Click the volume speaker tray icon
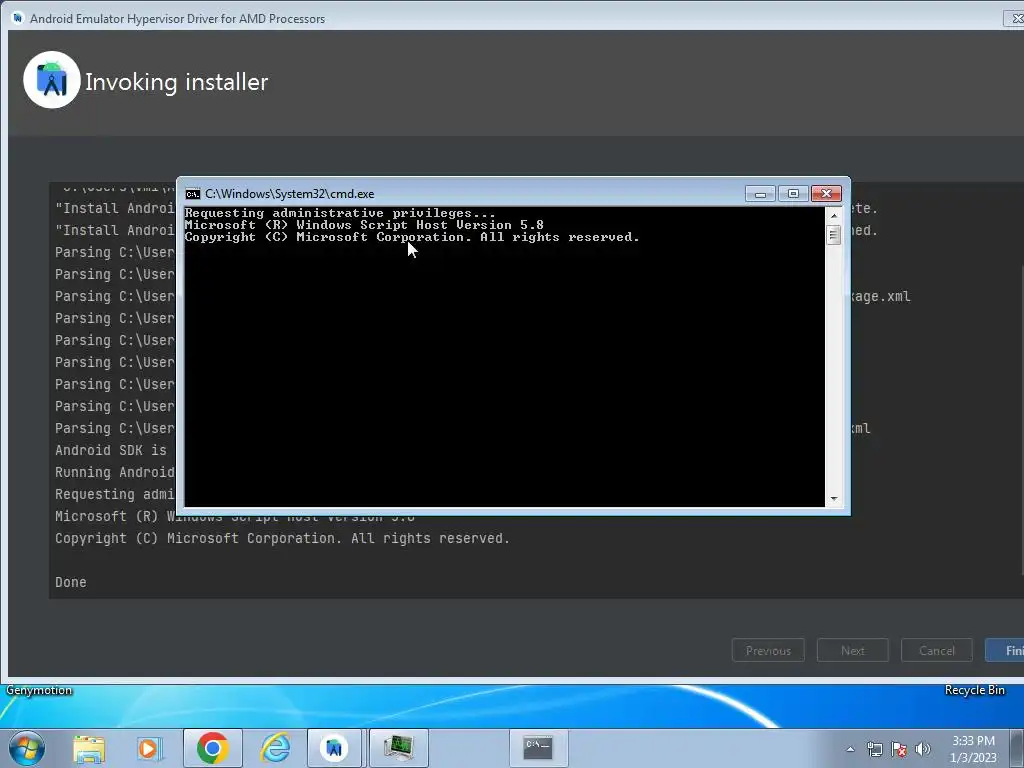The height and width of the screenshot is (768, 1024). coord(923,749)
